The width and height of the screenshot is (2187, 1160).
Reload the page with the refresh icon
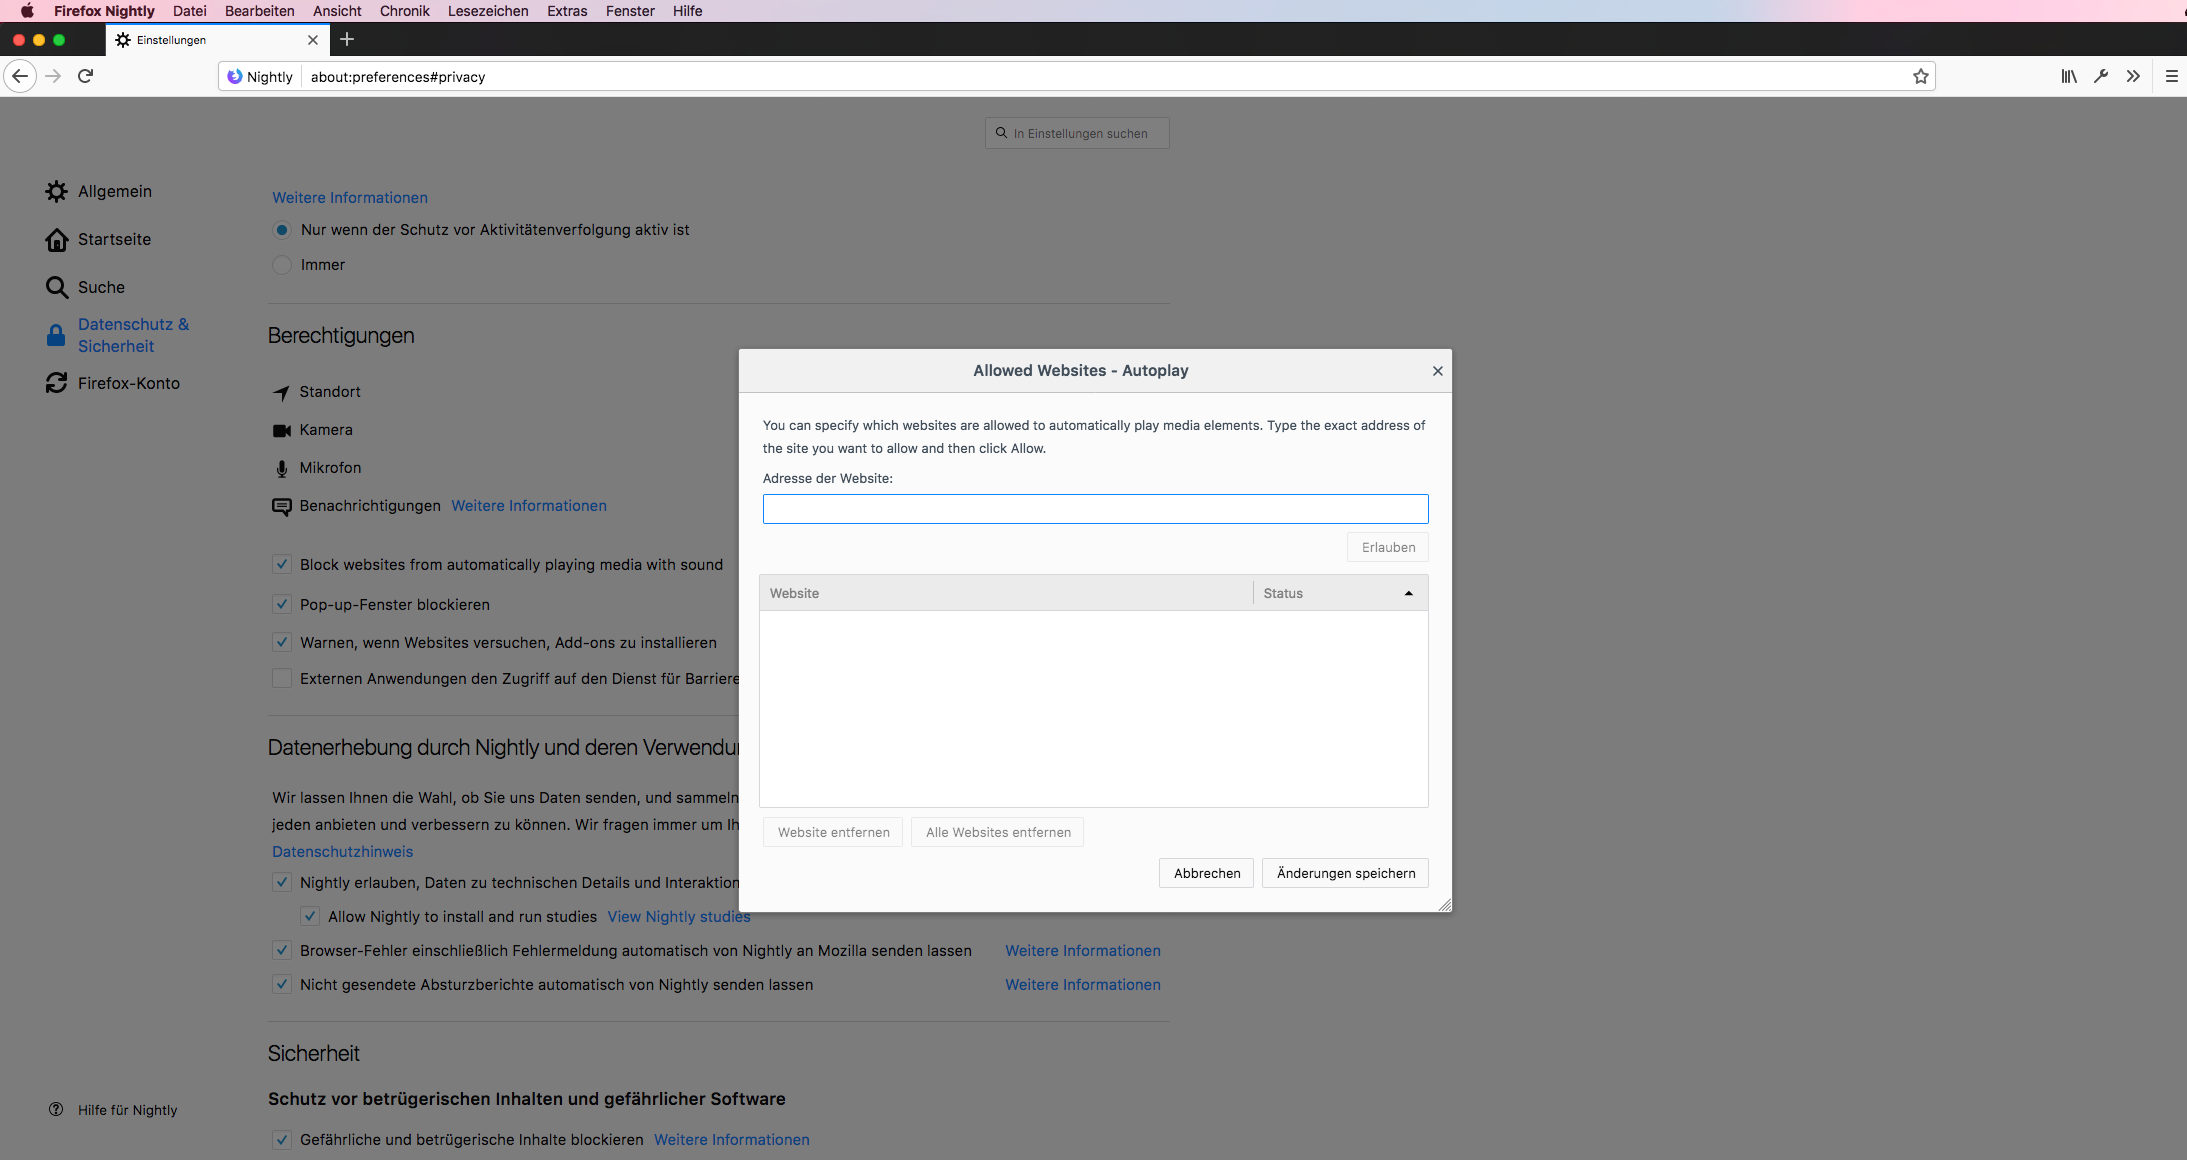click(86, 77)
